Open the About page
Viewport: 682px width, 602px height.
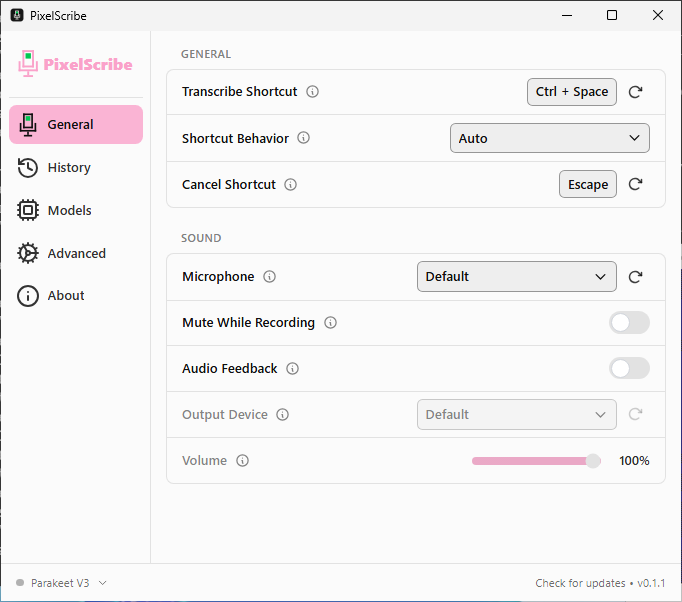(x=76, y=296)
